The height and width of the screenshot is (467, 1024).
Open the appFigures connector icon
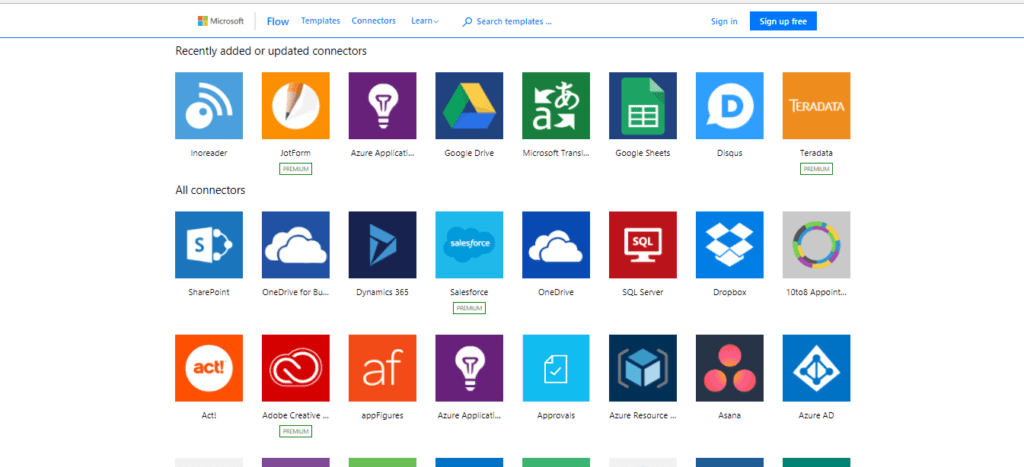[x=383, y=368]
